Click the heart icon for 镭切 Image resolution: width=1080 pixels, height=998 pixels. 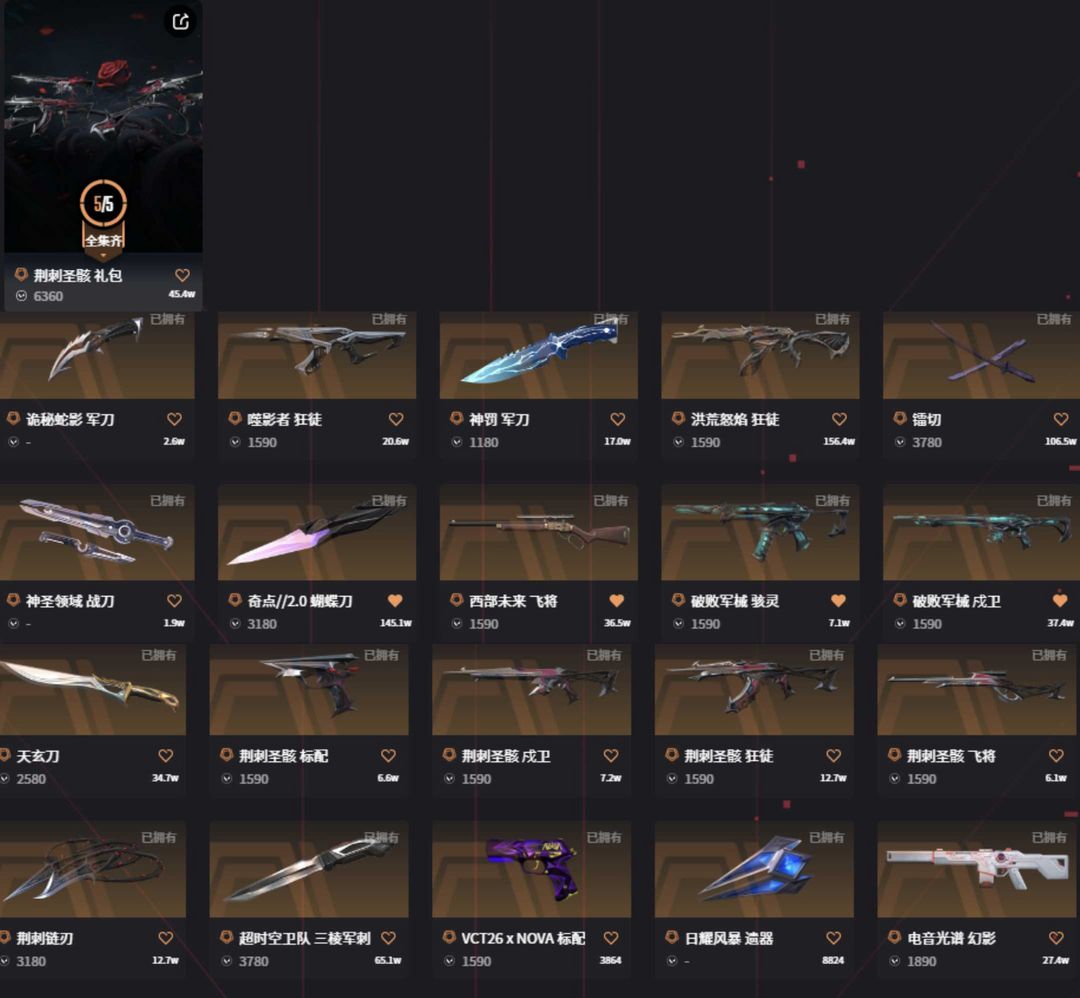(1061, 419)
